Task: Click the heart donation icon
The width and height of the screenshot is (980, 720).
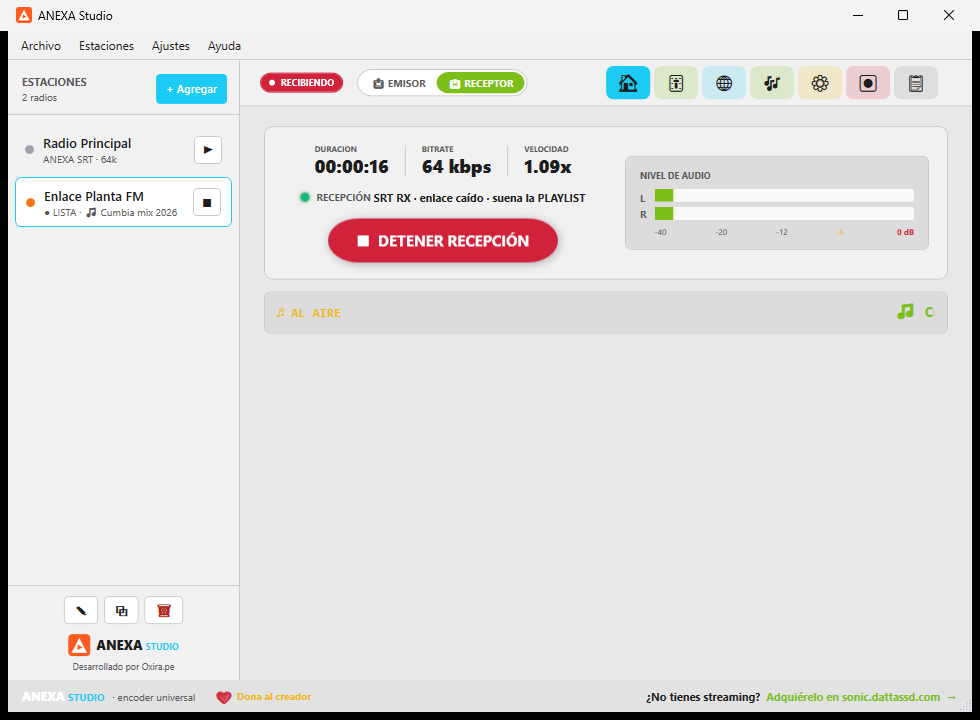Action: [x=224, y=698]
